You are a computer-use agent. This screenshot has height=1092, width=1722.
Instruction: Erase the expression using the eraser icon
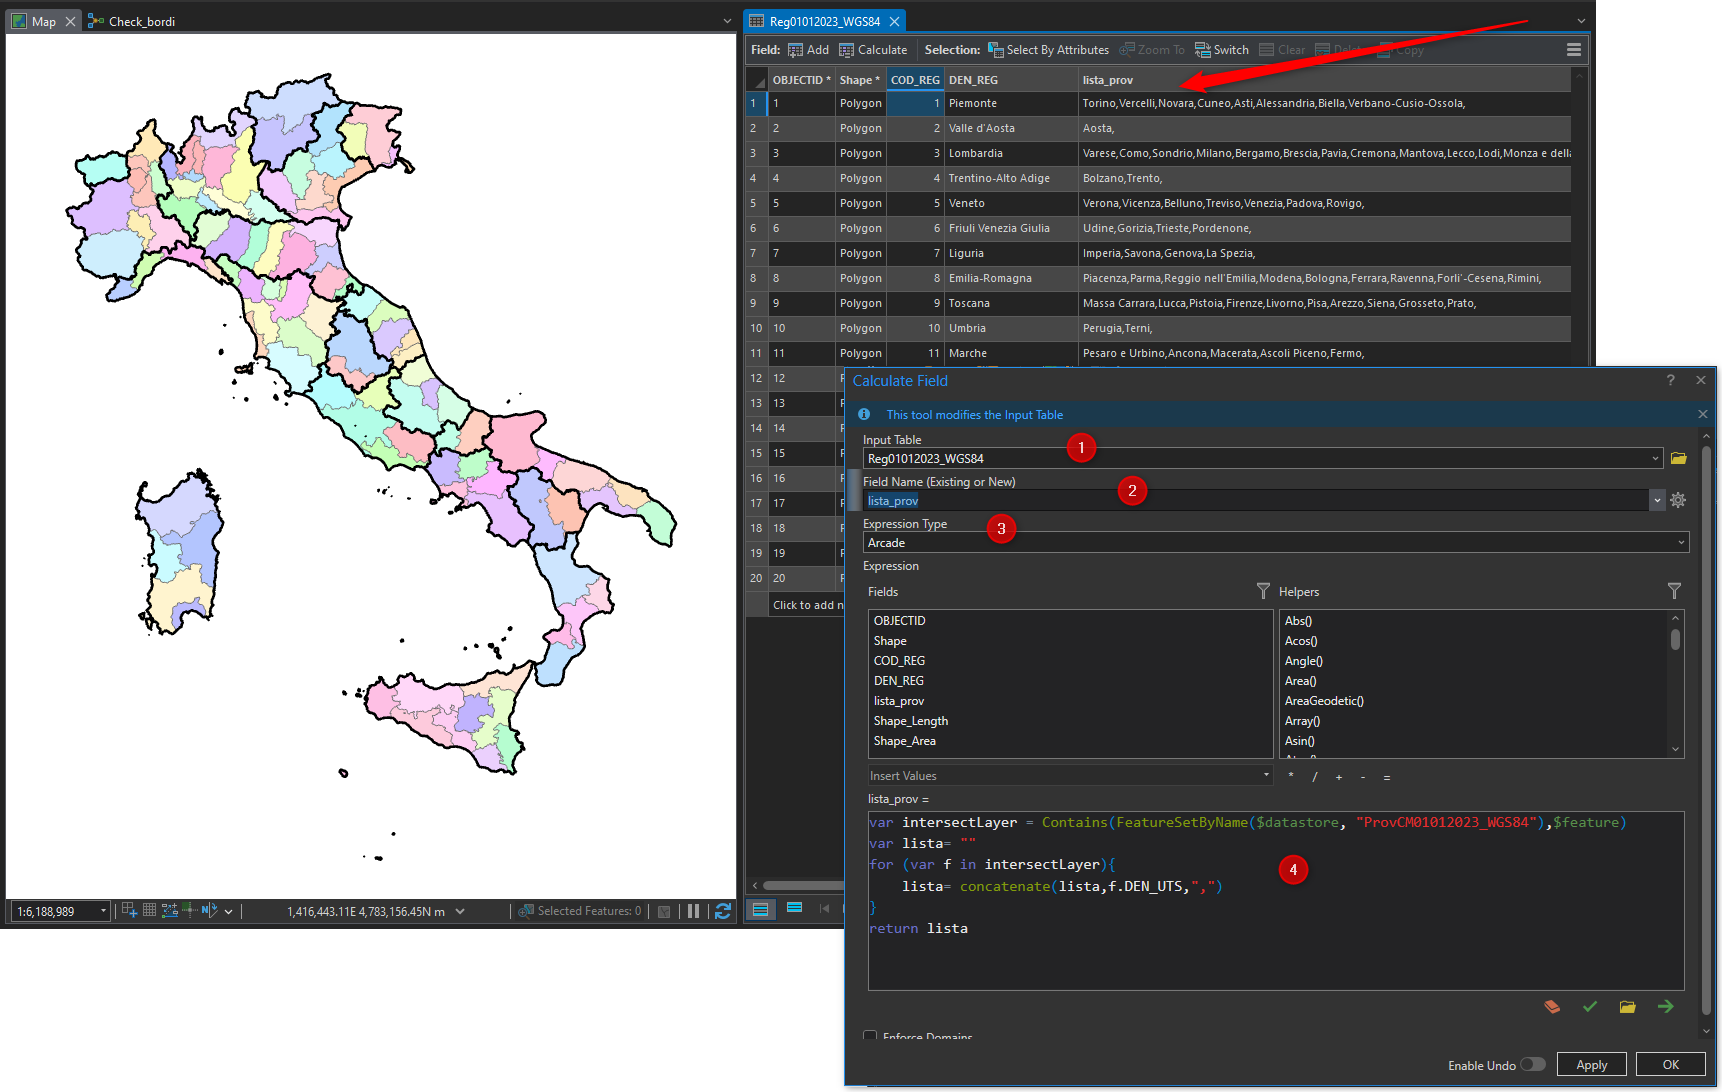[x=1552, y=1007]
